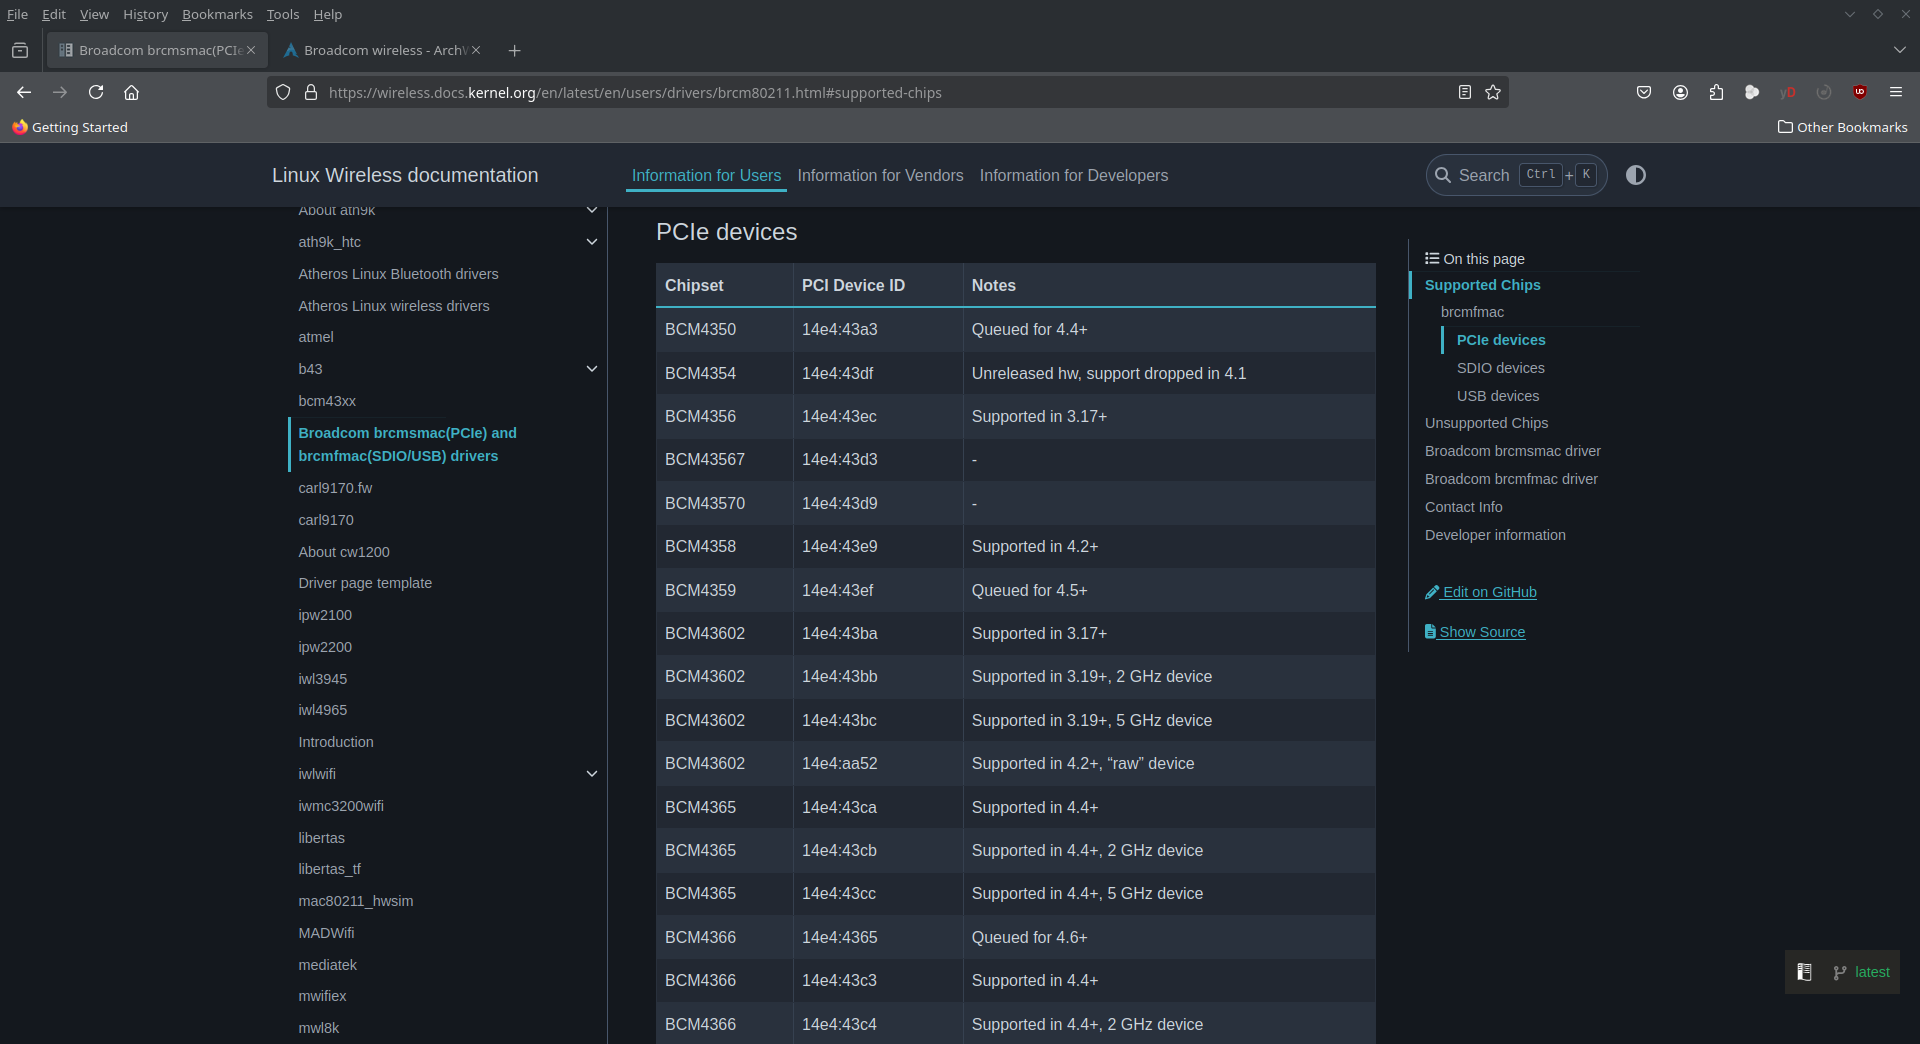This screenshot has height=1044, width=1920.
Task: Open the bcm43xx sidebar page
Action: [327, 401]
